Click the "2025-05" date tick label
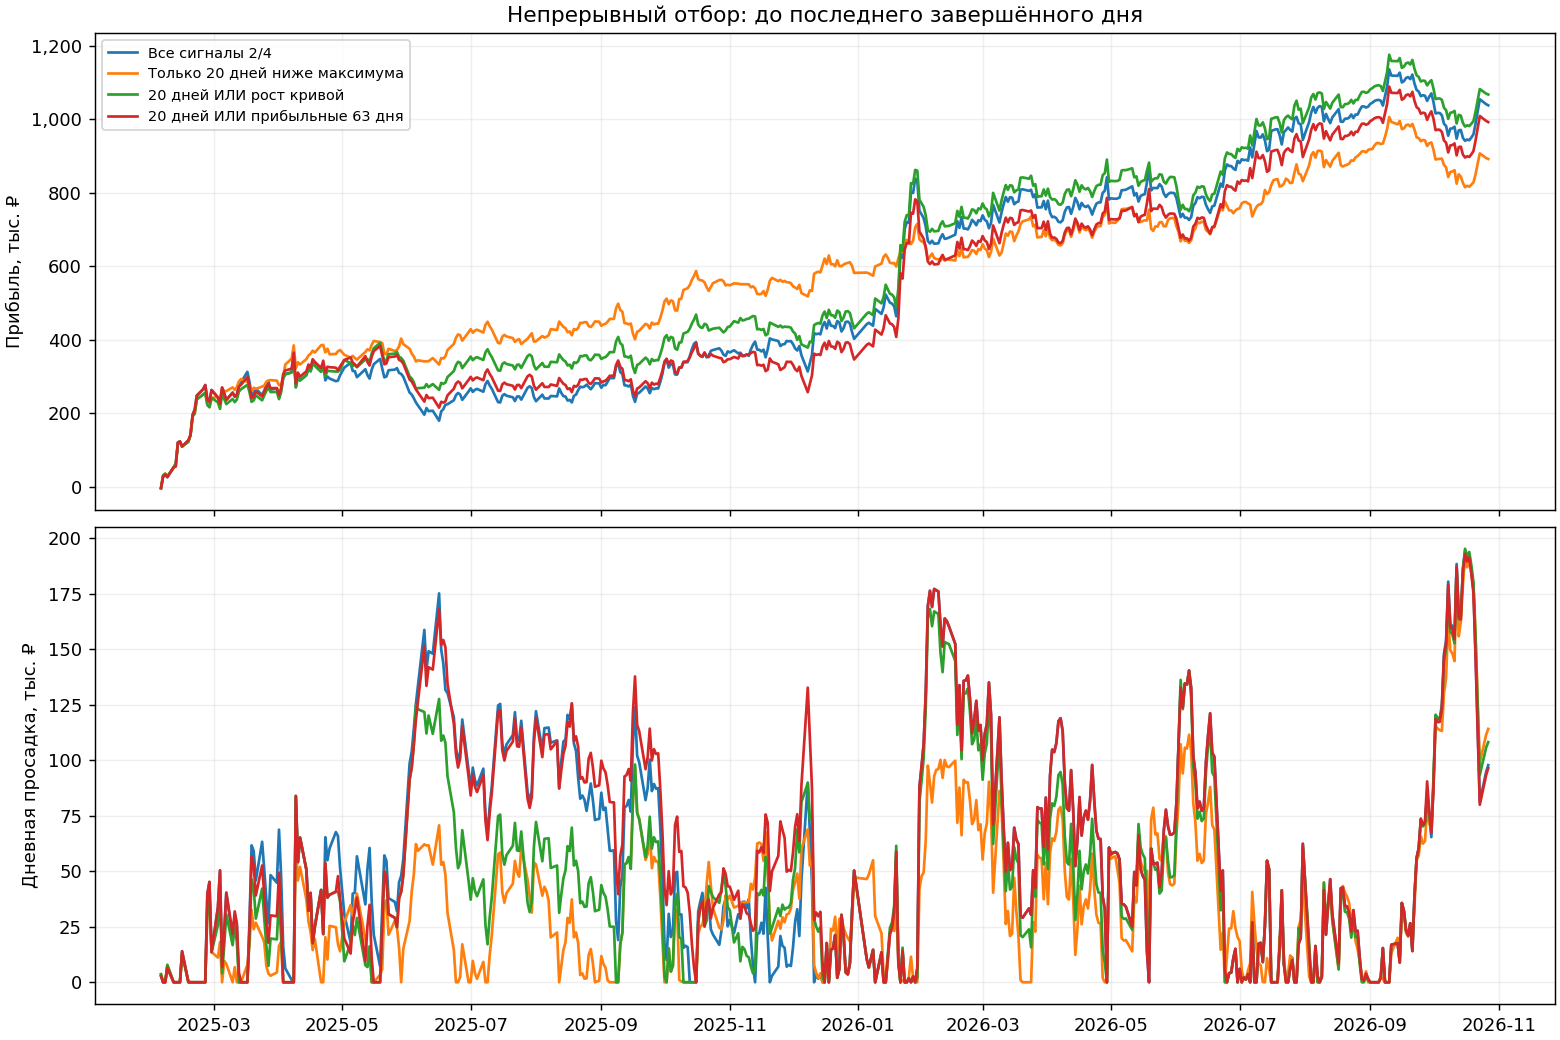This screenshot has height=1040, width=1560. (x=342, y=1025)
